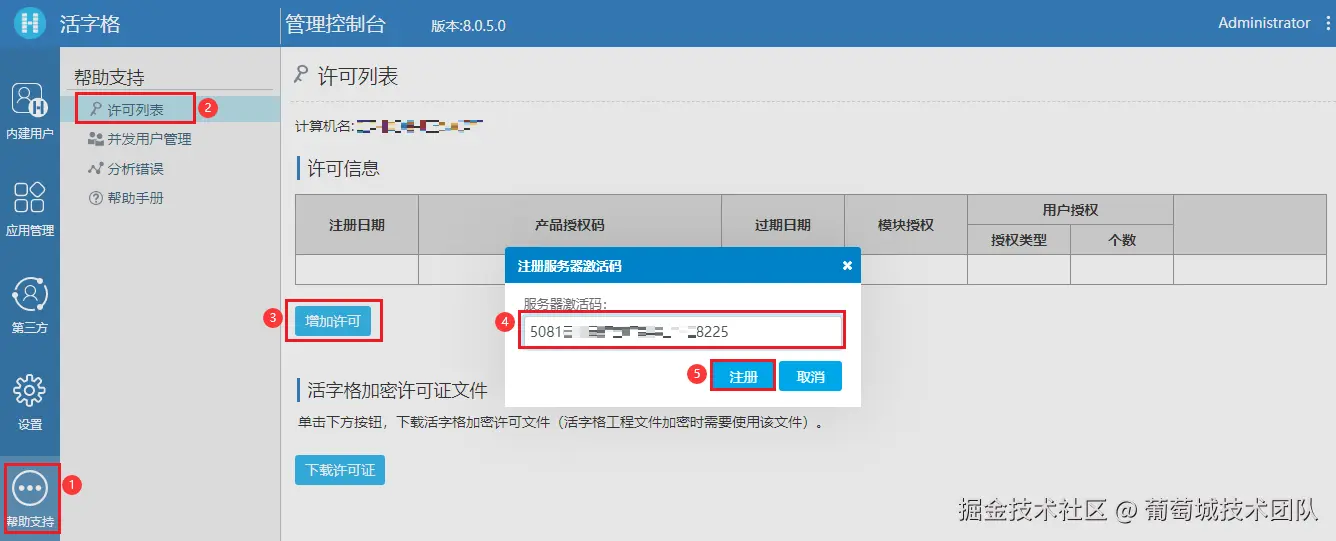Open the 帮助支持 sidebar section

click(30, 498)
